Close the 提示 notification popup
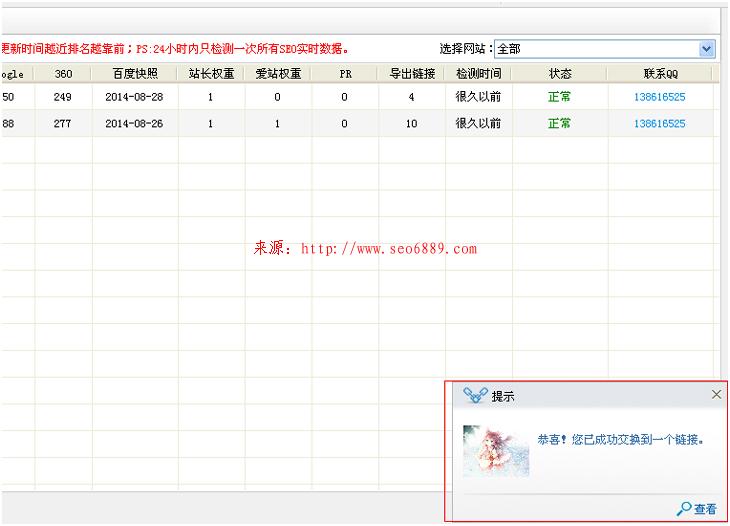730x526 pixels. (716, 395)
